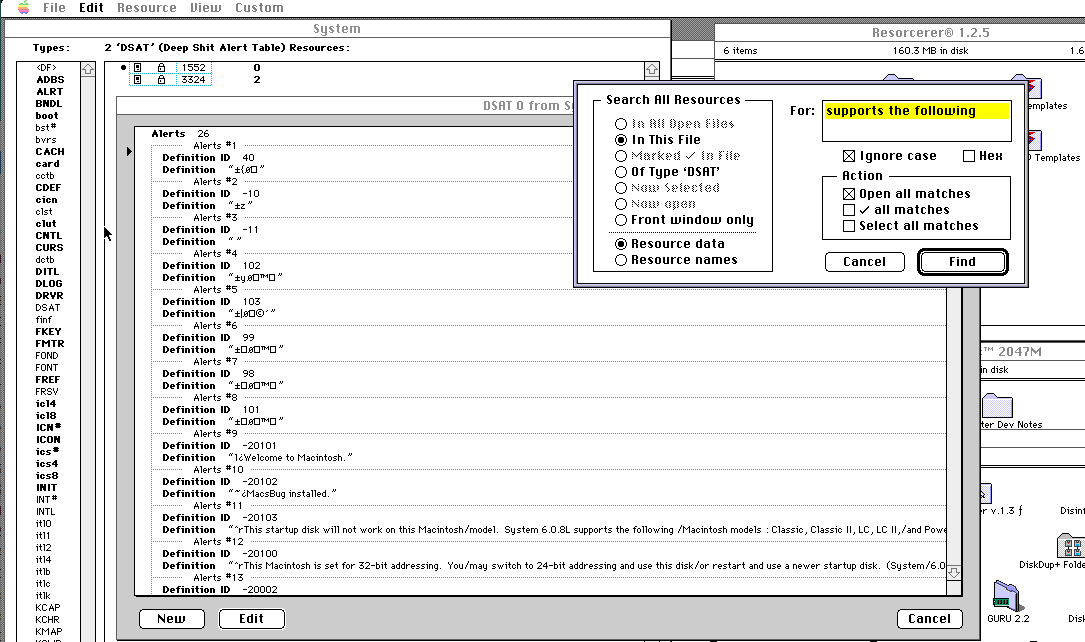Click the Alerts list vertical scrollbar track

coord(954,425)
